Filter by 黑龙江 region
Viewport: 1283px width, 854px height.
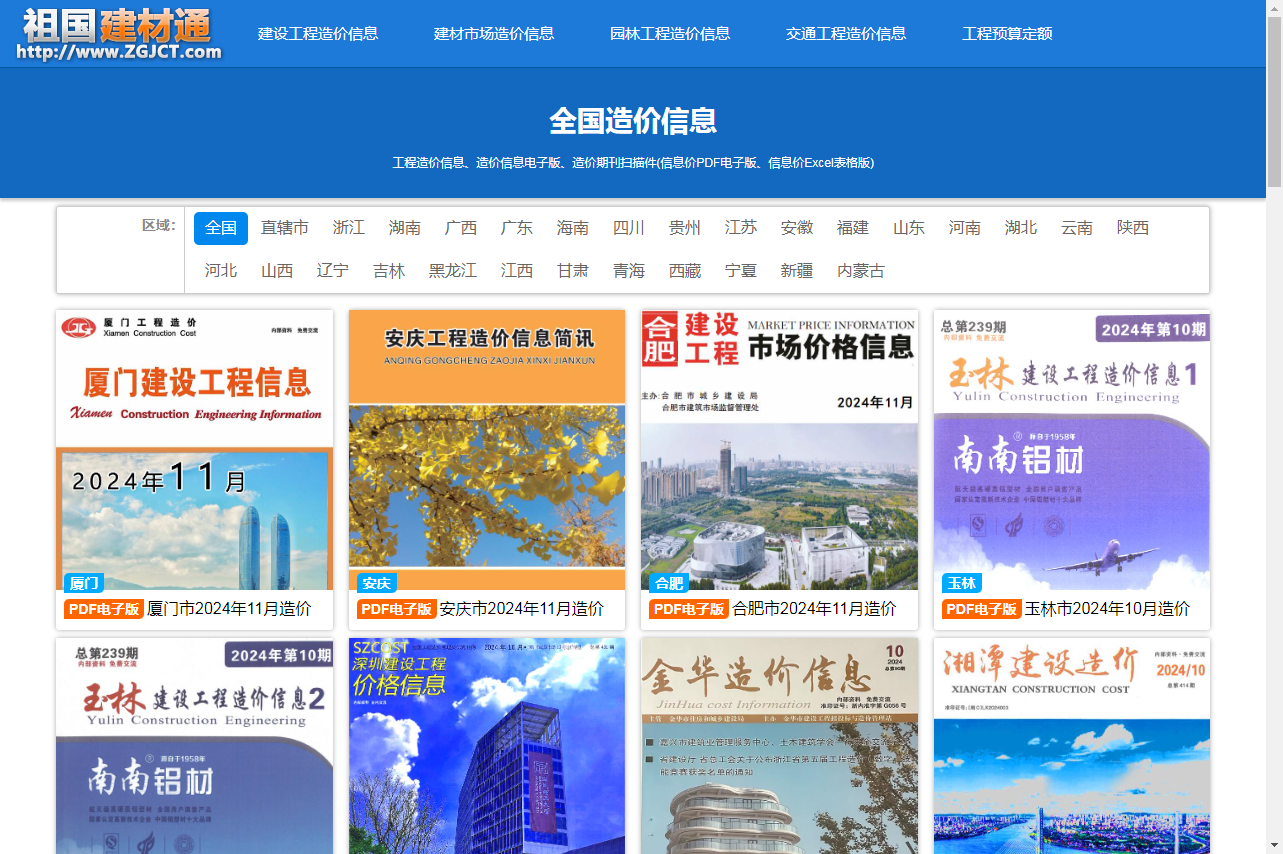(453, 271)
